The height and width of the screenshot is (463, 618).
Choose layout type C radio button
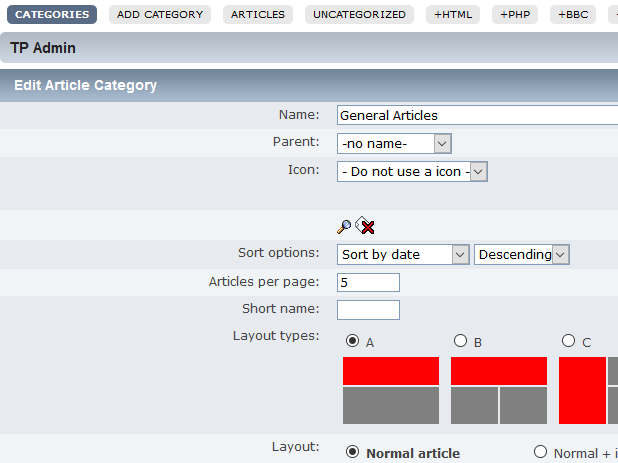point(569,341)
